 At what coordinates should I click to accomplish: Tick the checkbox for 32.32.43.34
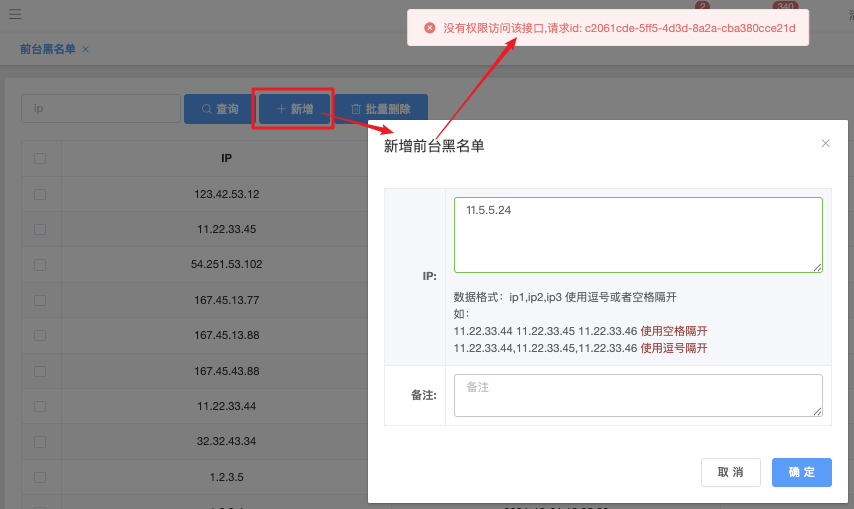click(40, 441)
